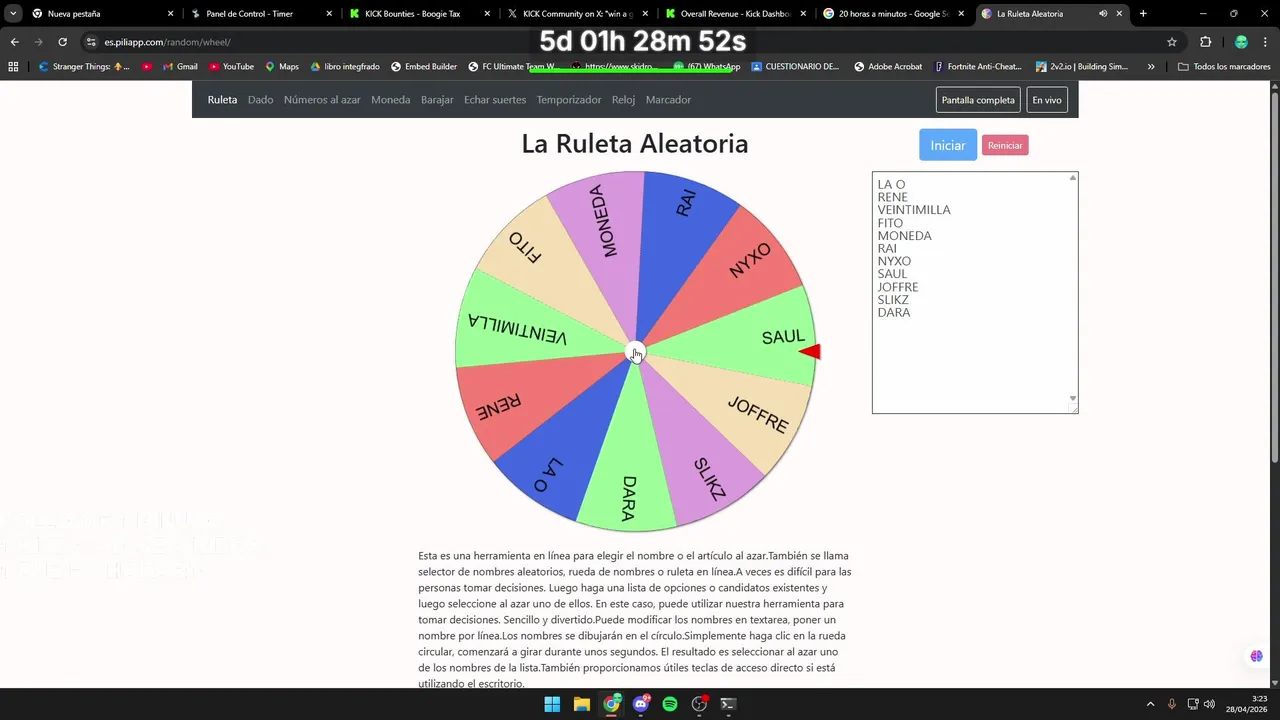The width and height of the screenshot is (1280, 720).
Task: Open the Maps bookmark
Action: click(x=282, y=67)
